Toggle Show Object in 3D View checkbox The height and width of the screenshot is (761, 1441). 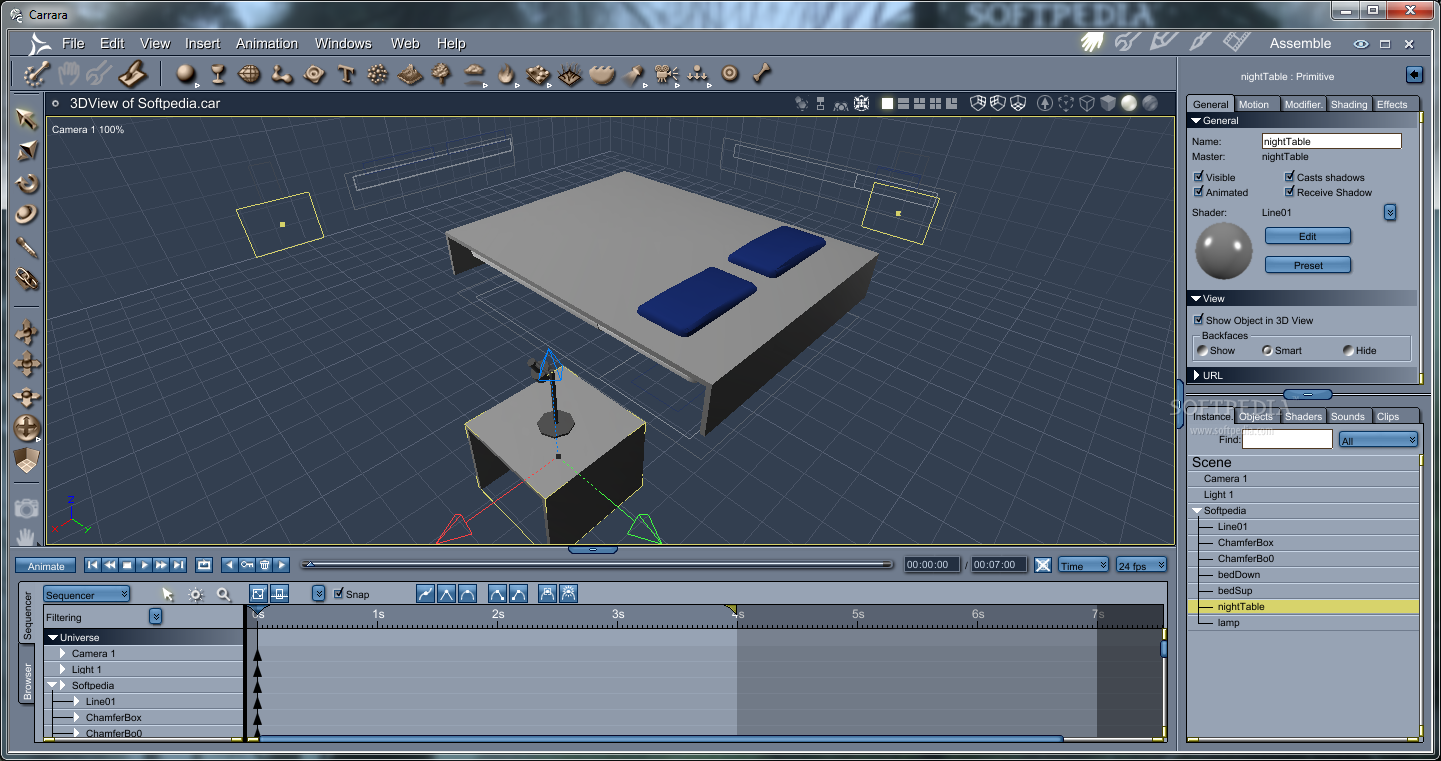pyautogui.click(x=1200, y=320)
